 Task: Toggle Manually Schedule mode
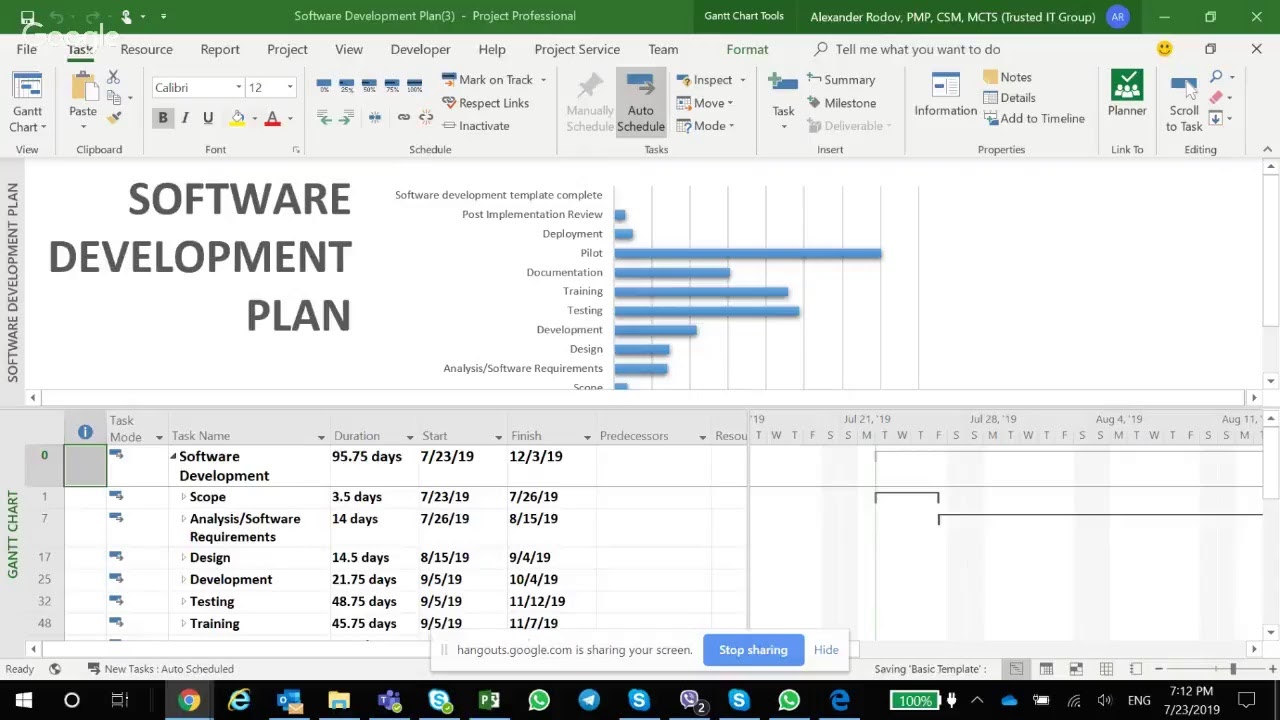[x=590, y=102]
